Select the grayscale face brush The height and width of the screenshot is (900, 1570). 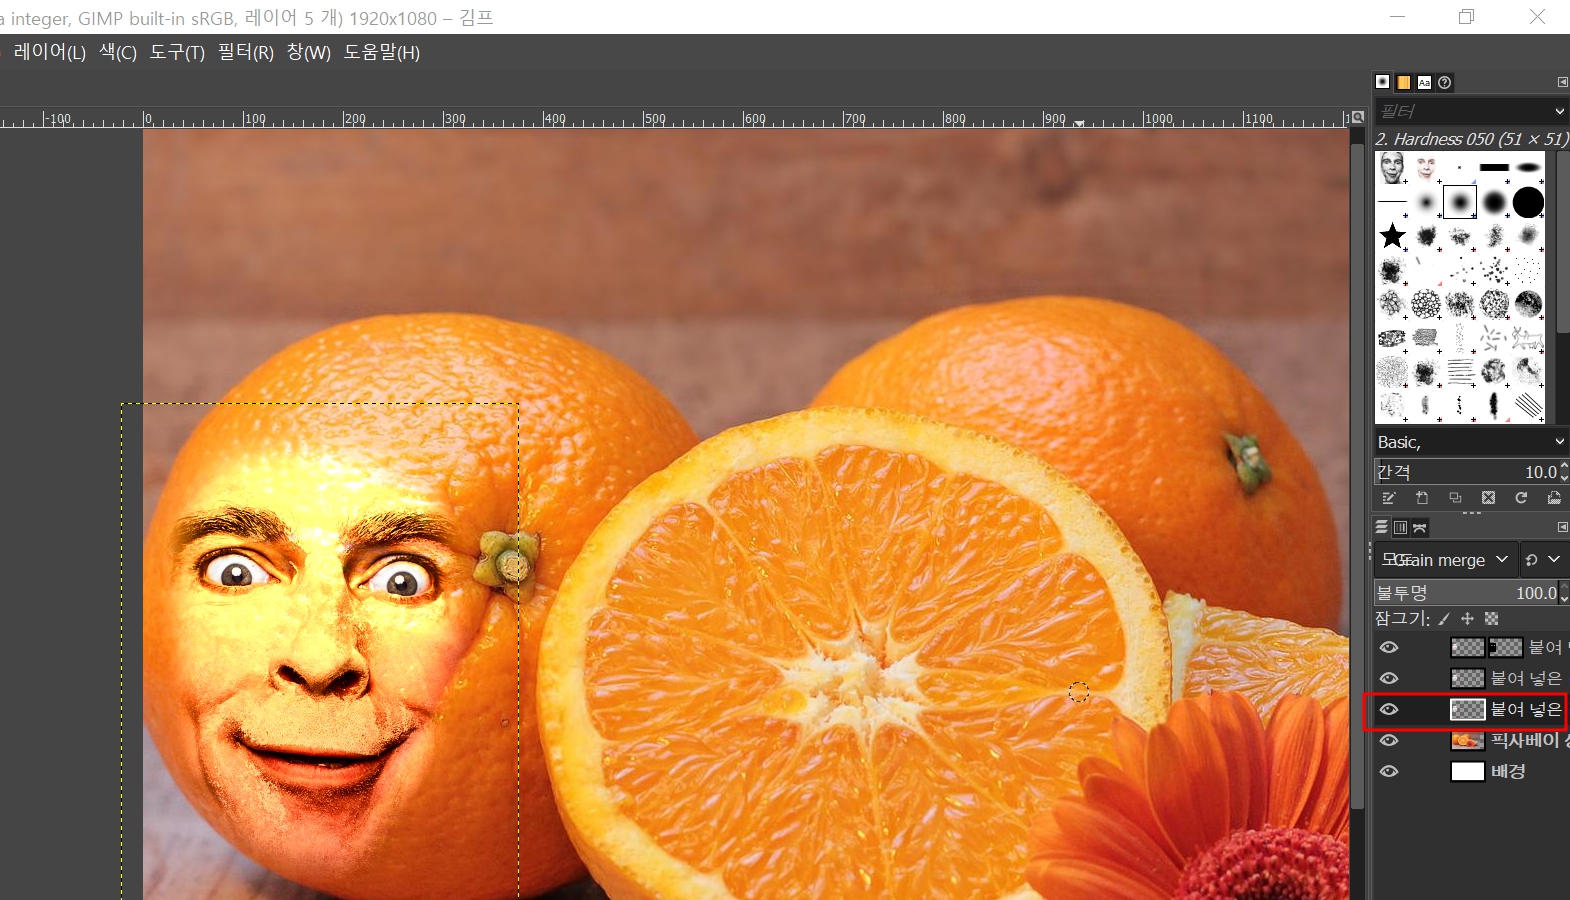click(1392, 168)
